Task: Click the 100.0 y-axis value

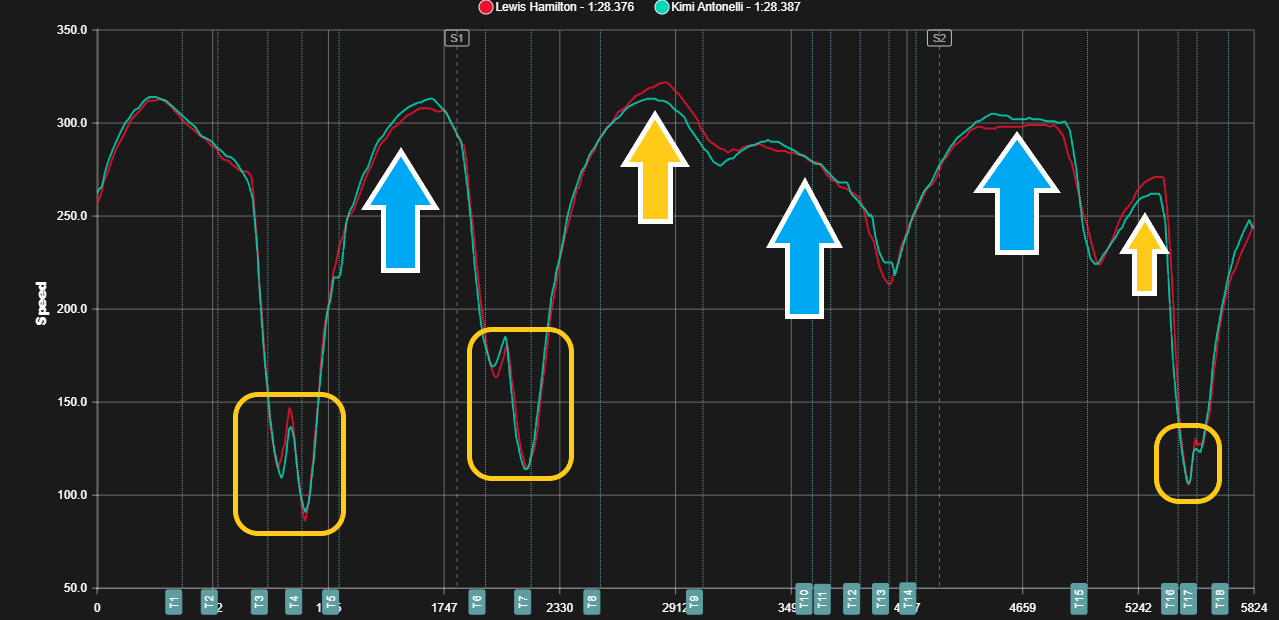Action: click(72, 495)
